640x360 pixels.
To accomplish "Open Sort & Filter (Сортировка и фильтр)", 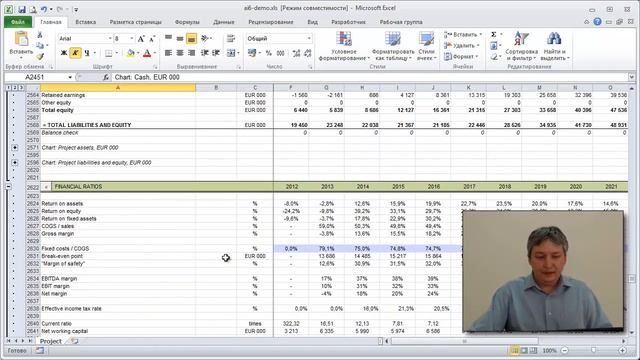I will pyautogui.click(x=521, y=46).
